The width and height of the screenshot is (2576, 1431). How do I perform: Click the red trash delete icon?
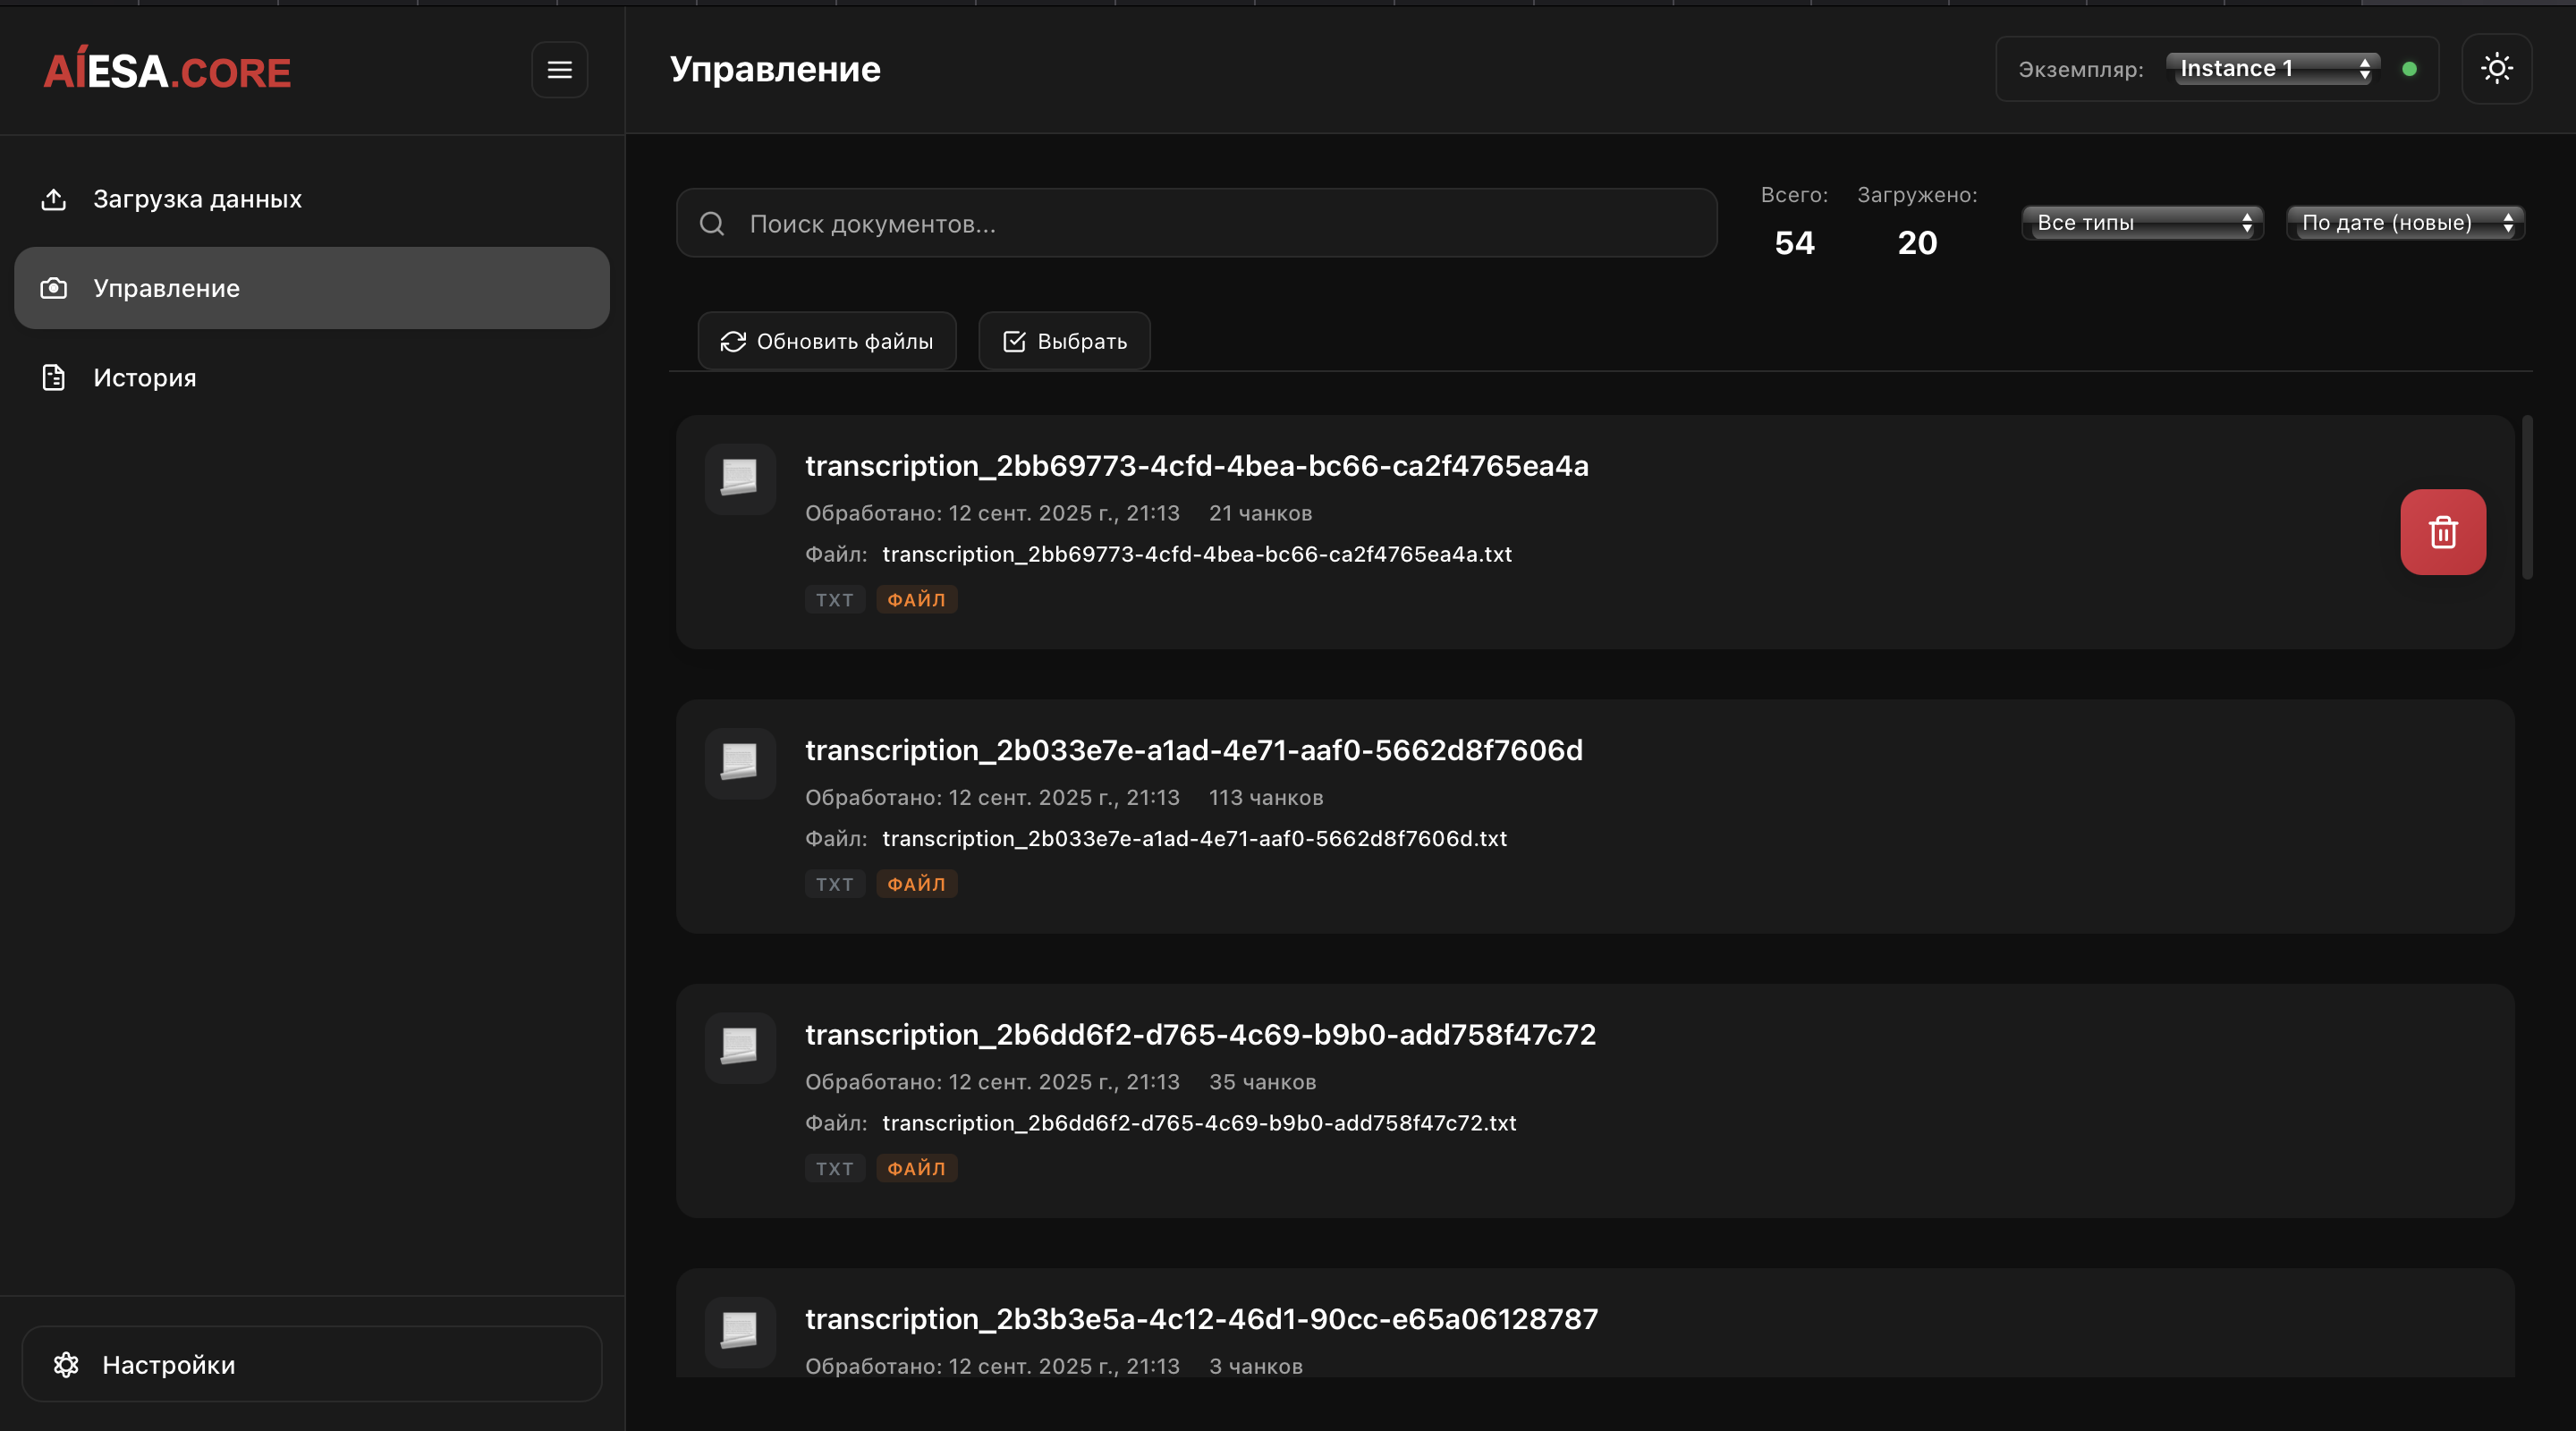(2442, 532)
